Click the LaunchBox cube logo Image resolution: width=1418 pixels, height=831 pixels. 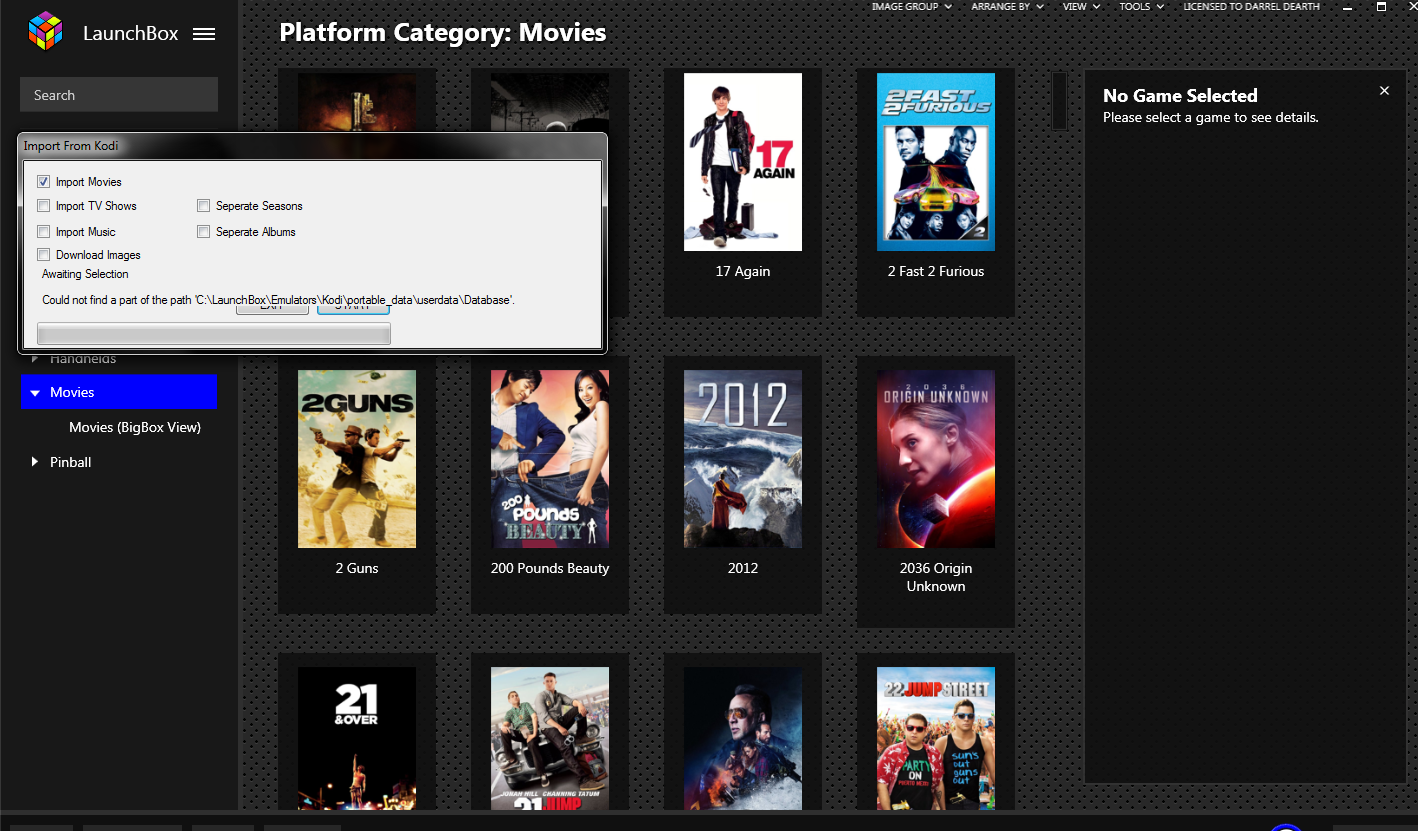(x=45, y=32)
